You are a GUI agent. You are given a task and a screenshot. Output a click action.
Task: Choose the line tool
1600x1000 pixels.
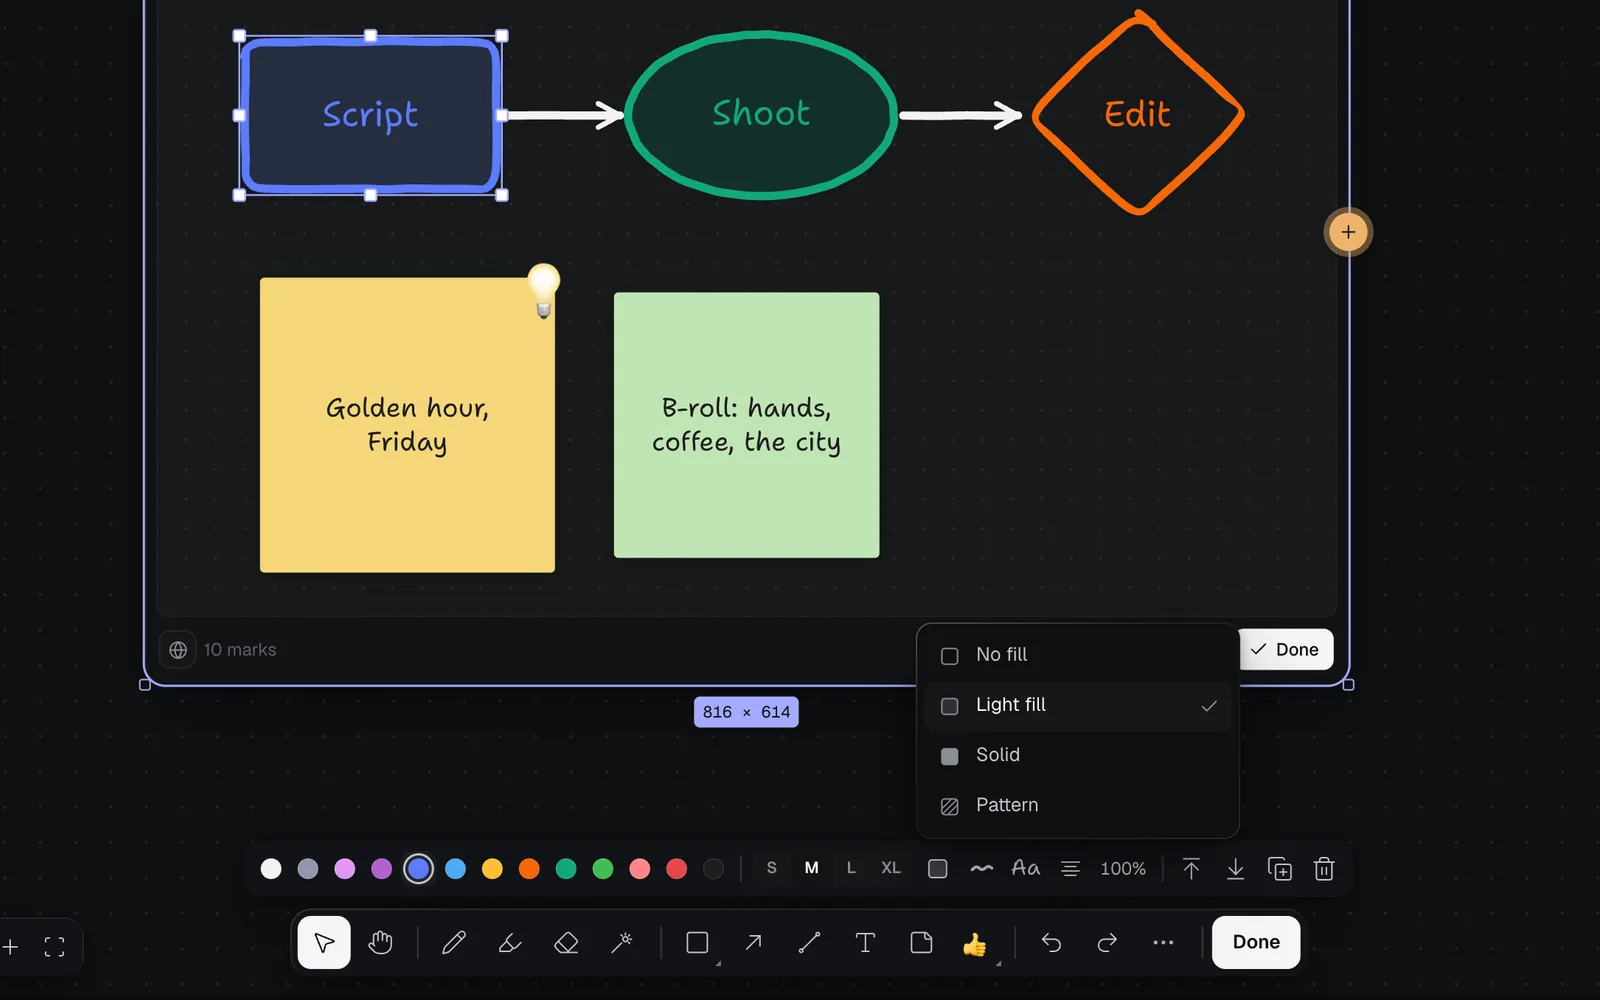809,943
